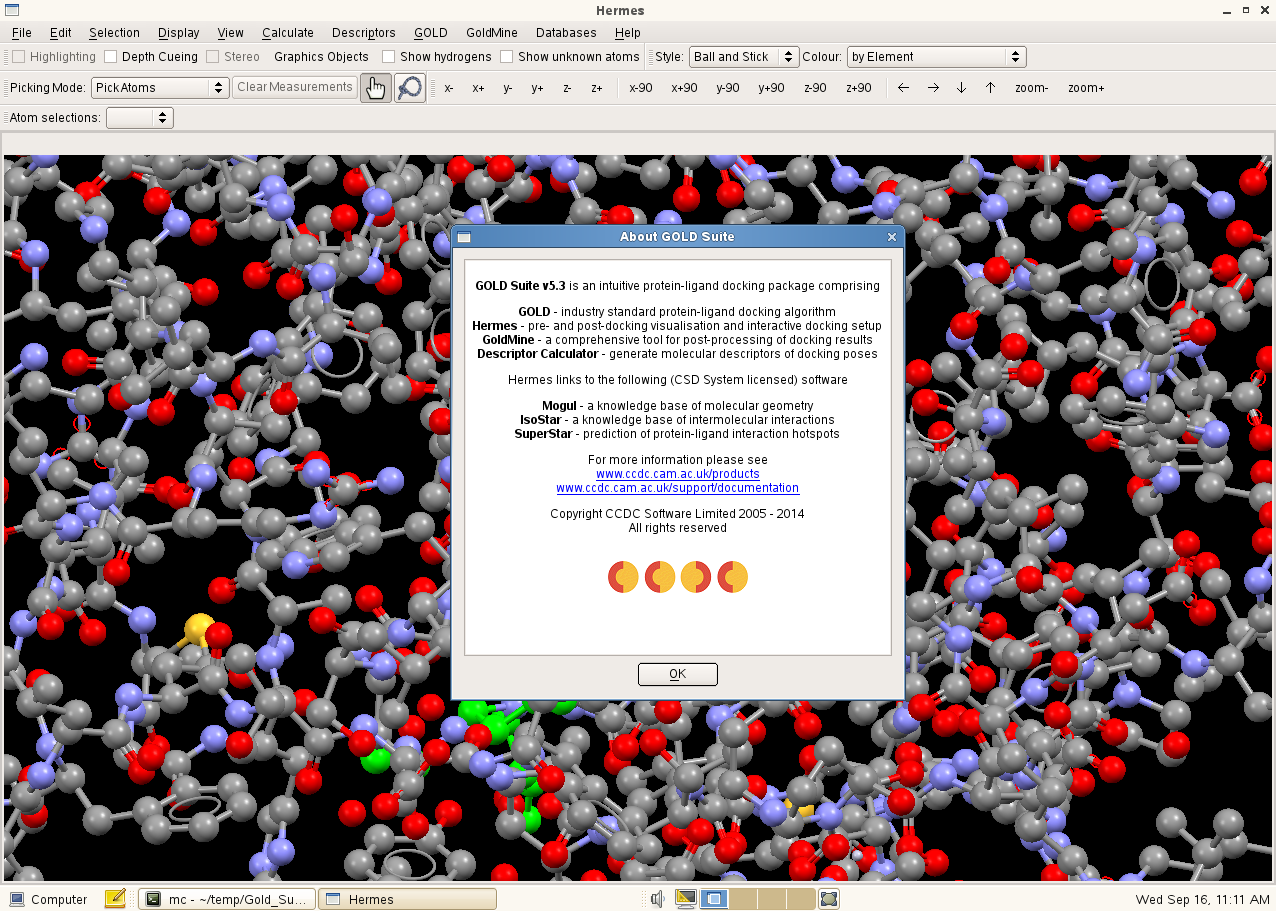This screenshot has height=911, width=1276.
Task: Click Graphics Objects button
Action: tap(321, 57)
